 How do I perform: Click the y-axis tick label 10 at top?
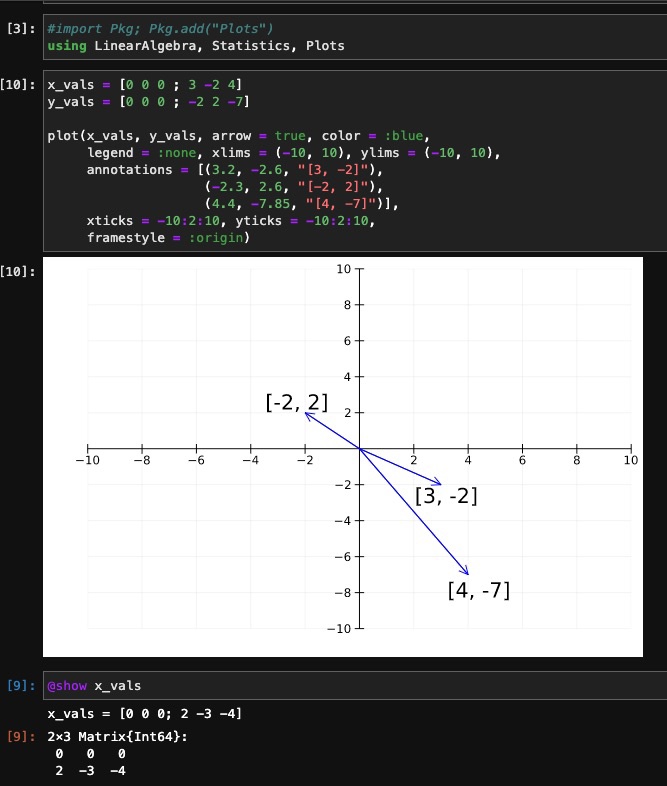coord(343,269)
